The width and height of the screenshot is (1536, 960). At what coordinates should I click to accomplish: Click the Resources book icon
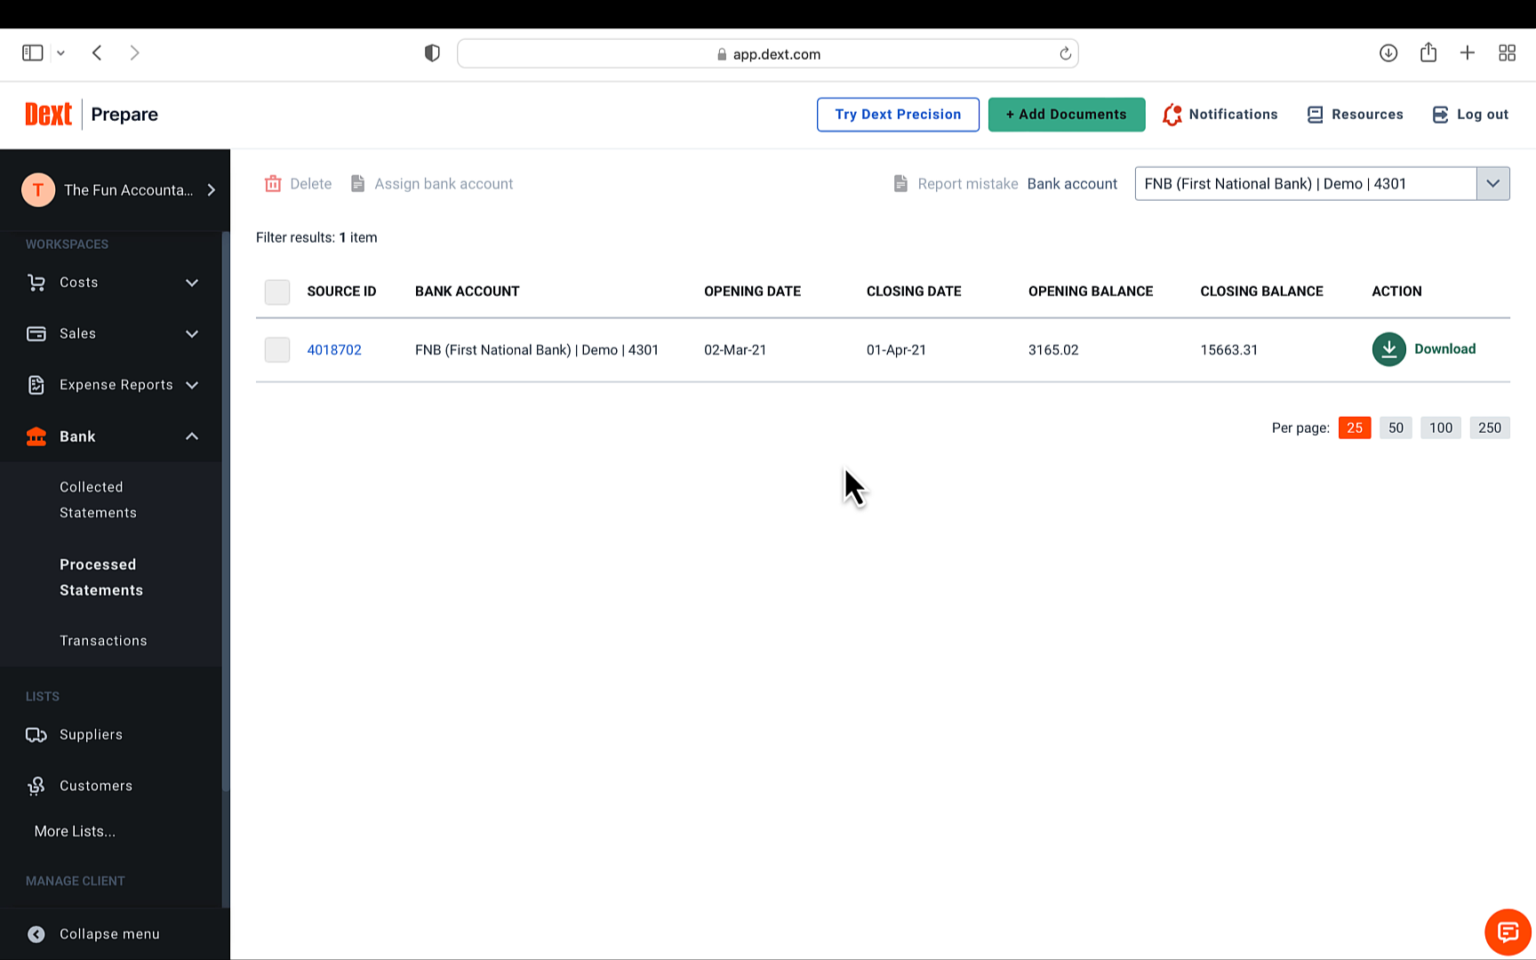coord(1315,114)
